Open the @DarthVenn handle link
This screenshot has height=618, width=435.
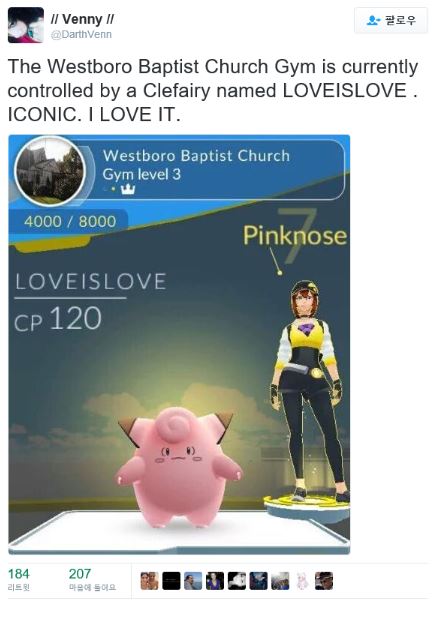pos(81,35)
